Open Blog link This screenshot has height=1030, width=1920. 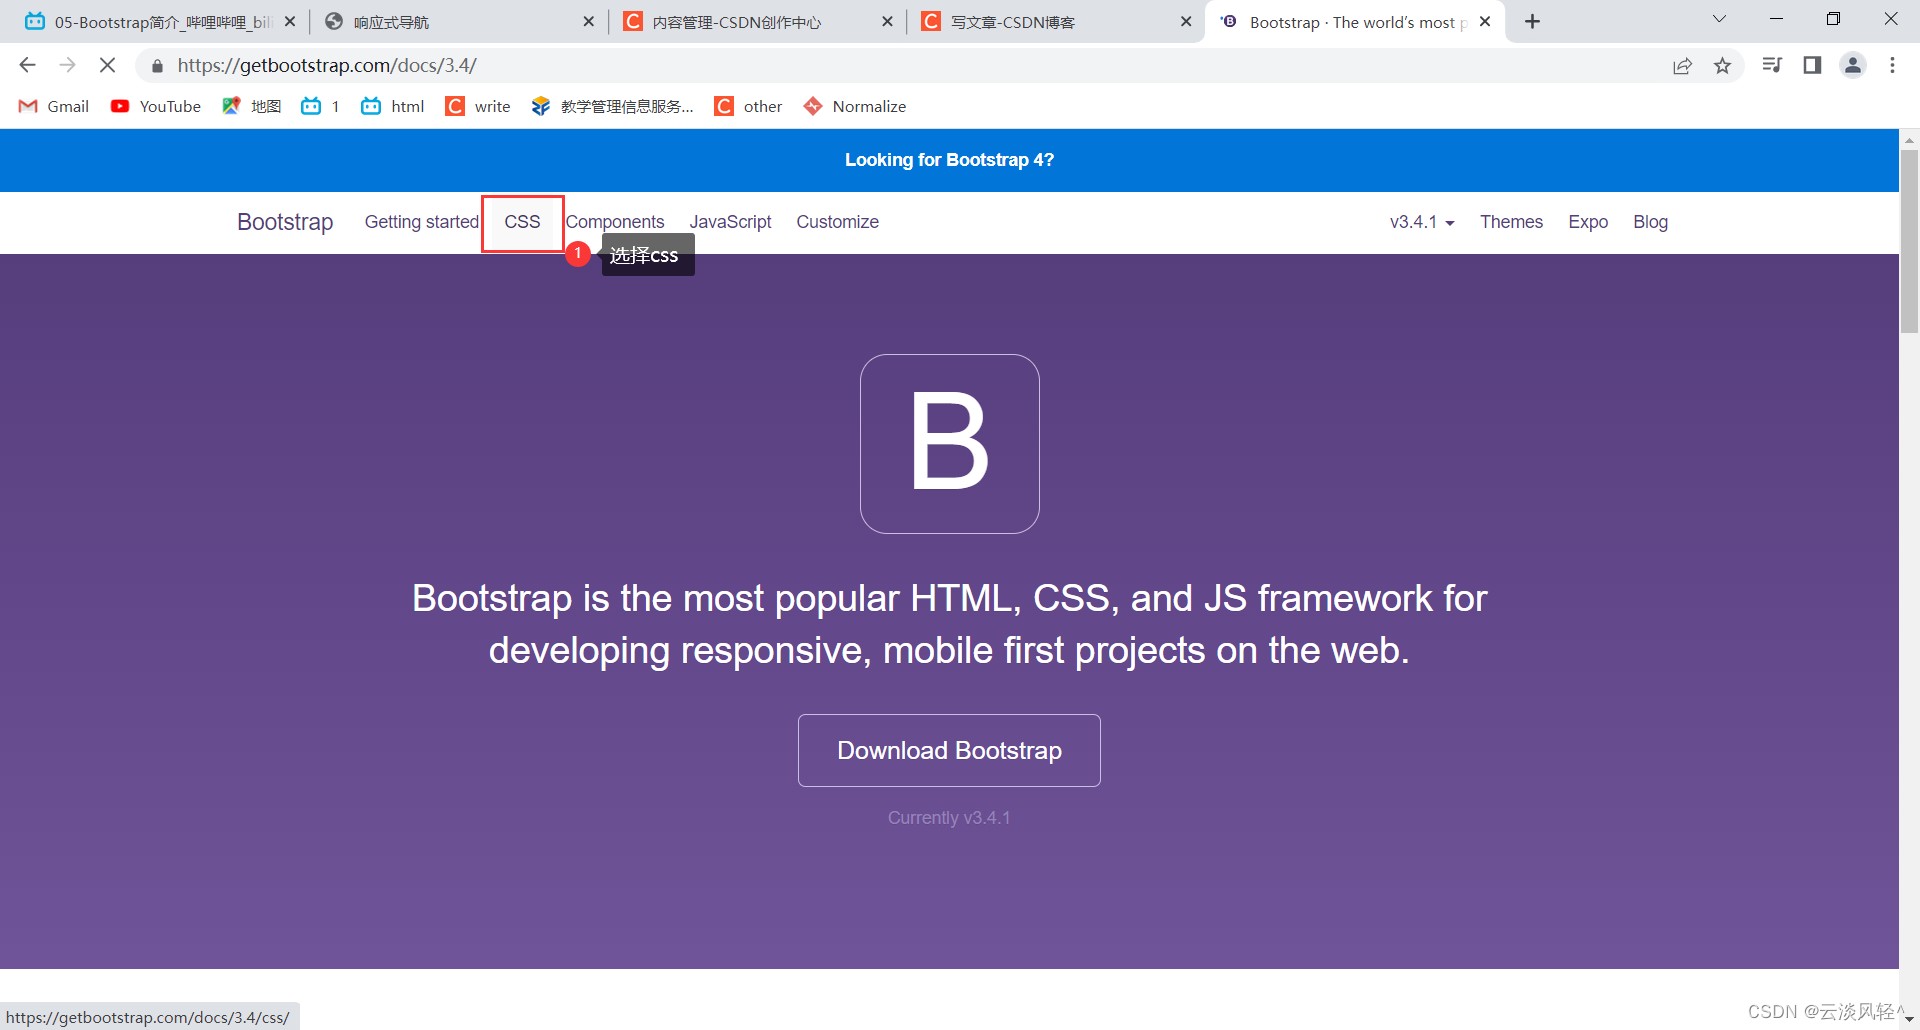[x=1650, y=222]
